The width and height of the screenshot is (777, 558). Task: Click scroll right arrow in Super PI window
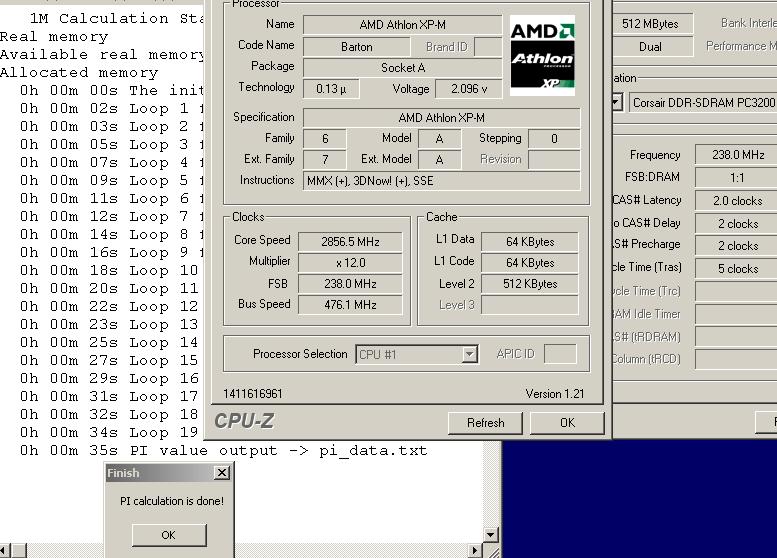[x=474, y=550]
